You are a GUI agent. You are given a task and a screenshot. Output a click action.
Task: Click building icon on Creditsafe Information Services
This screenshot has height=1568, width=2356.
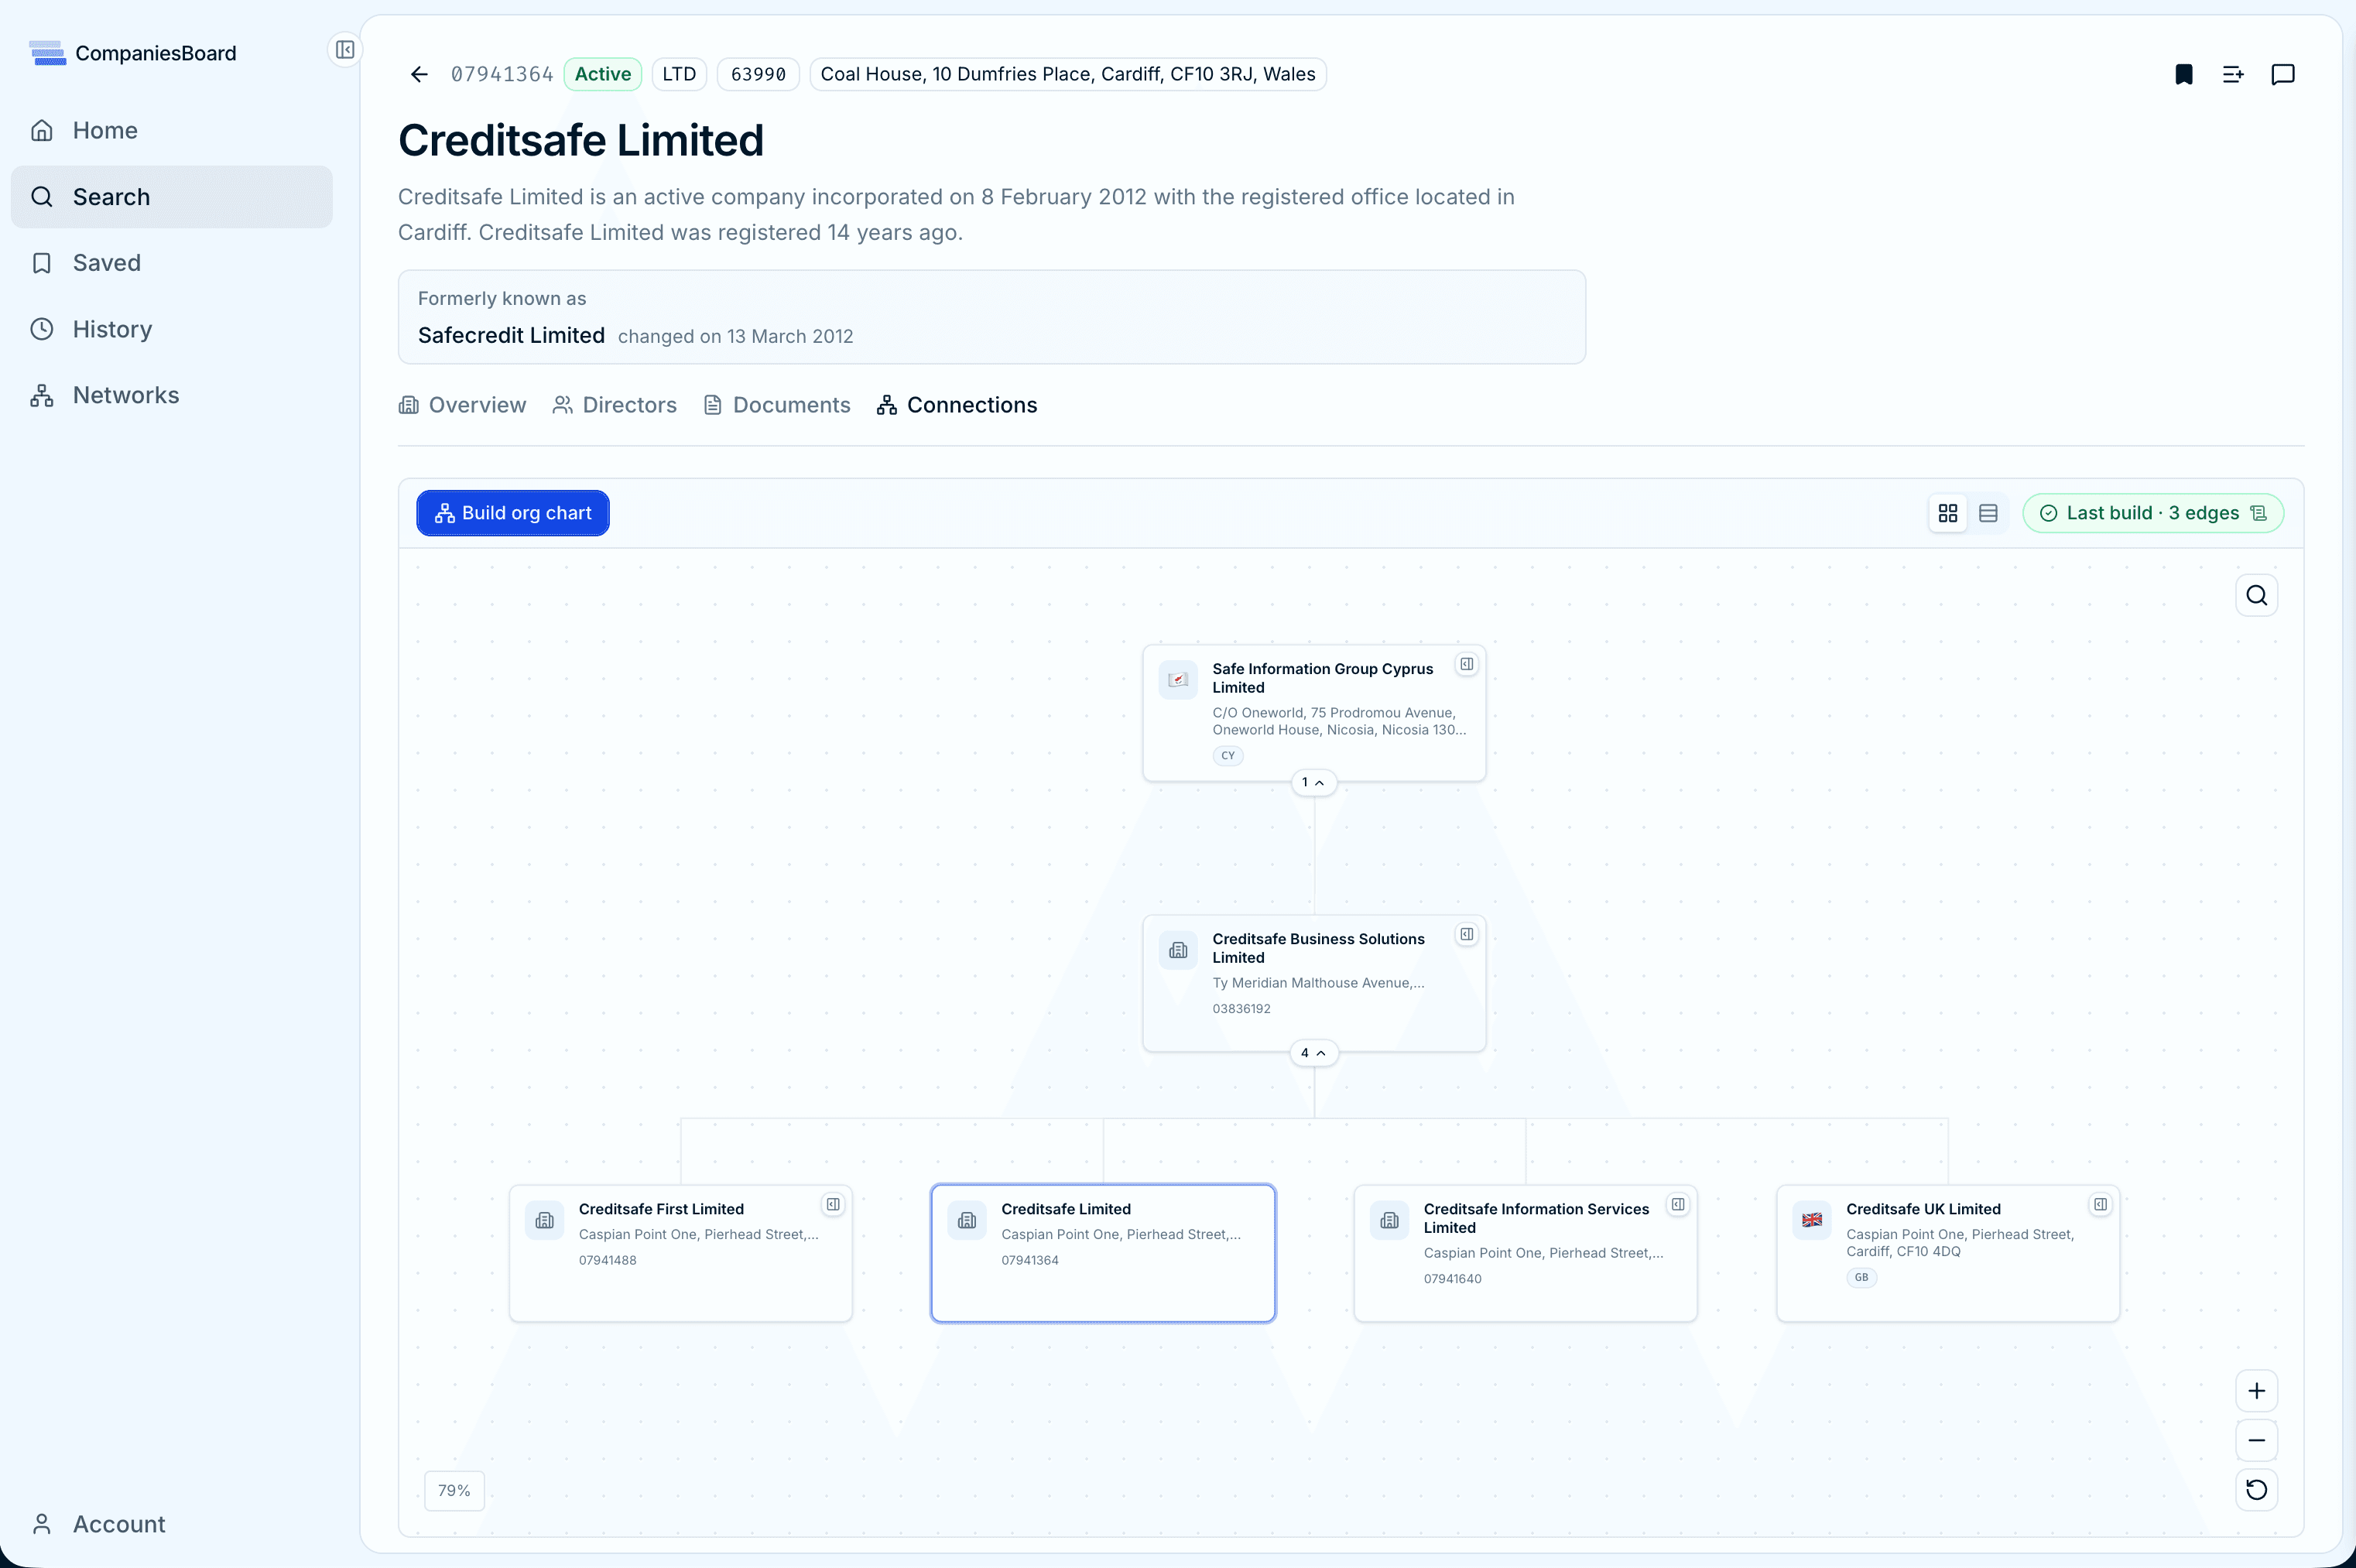[x=1390, y=1220]
